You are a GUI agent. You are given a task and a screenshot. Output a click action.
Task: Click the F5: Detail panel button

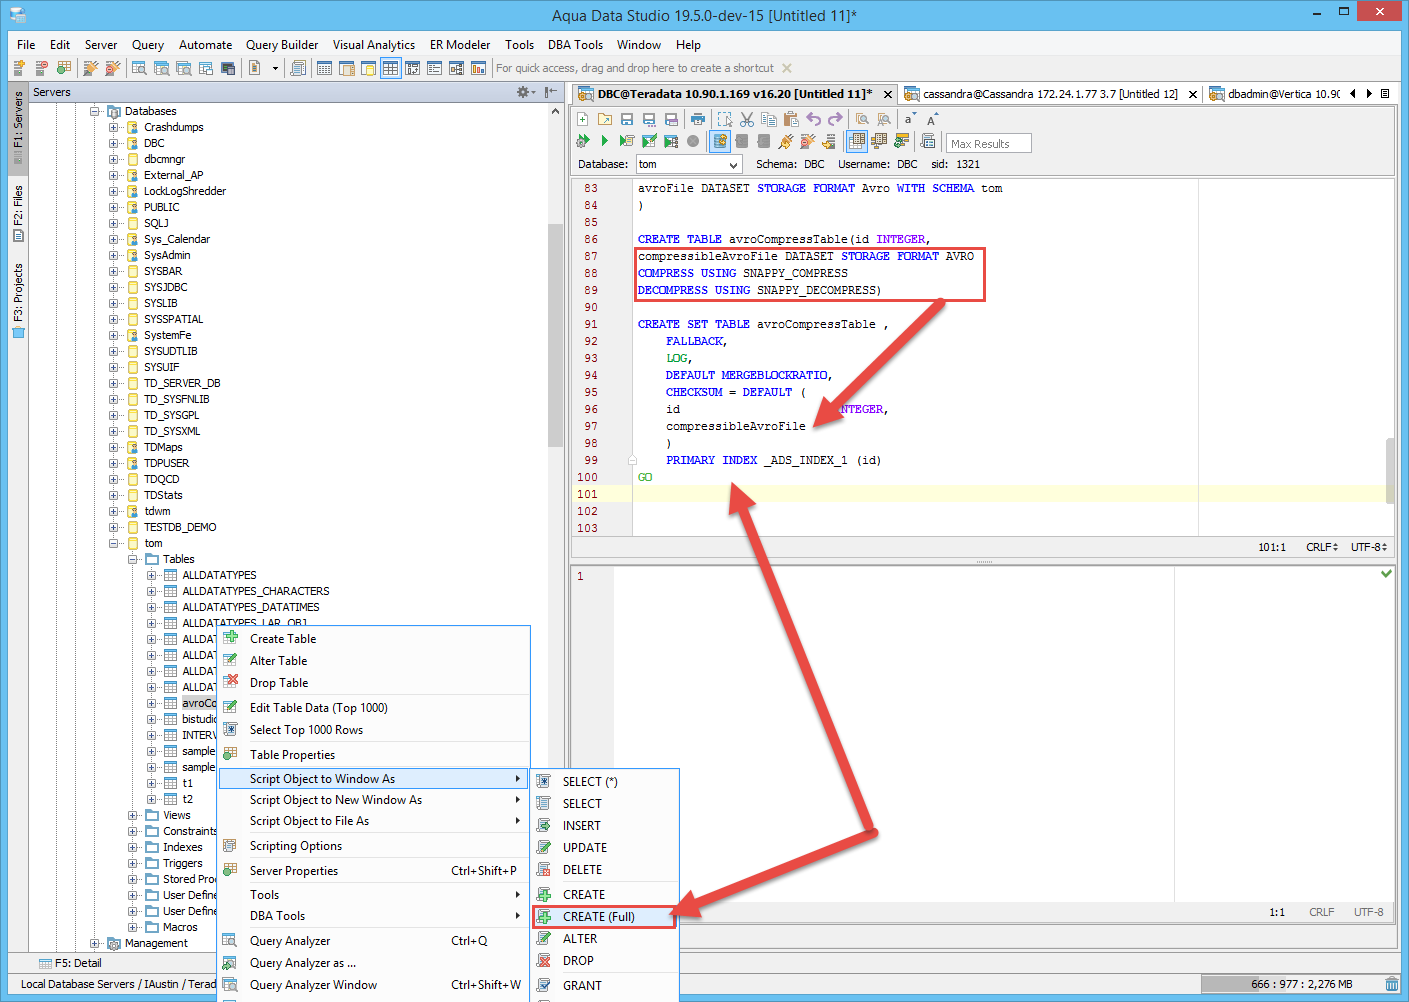pyautogui.click(x=71, y=963)
